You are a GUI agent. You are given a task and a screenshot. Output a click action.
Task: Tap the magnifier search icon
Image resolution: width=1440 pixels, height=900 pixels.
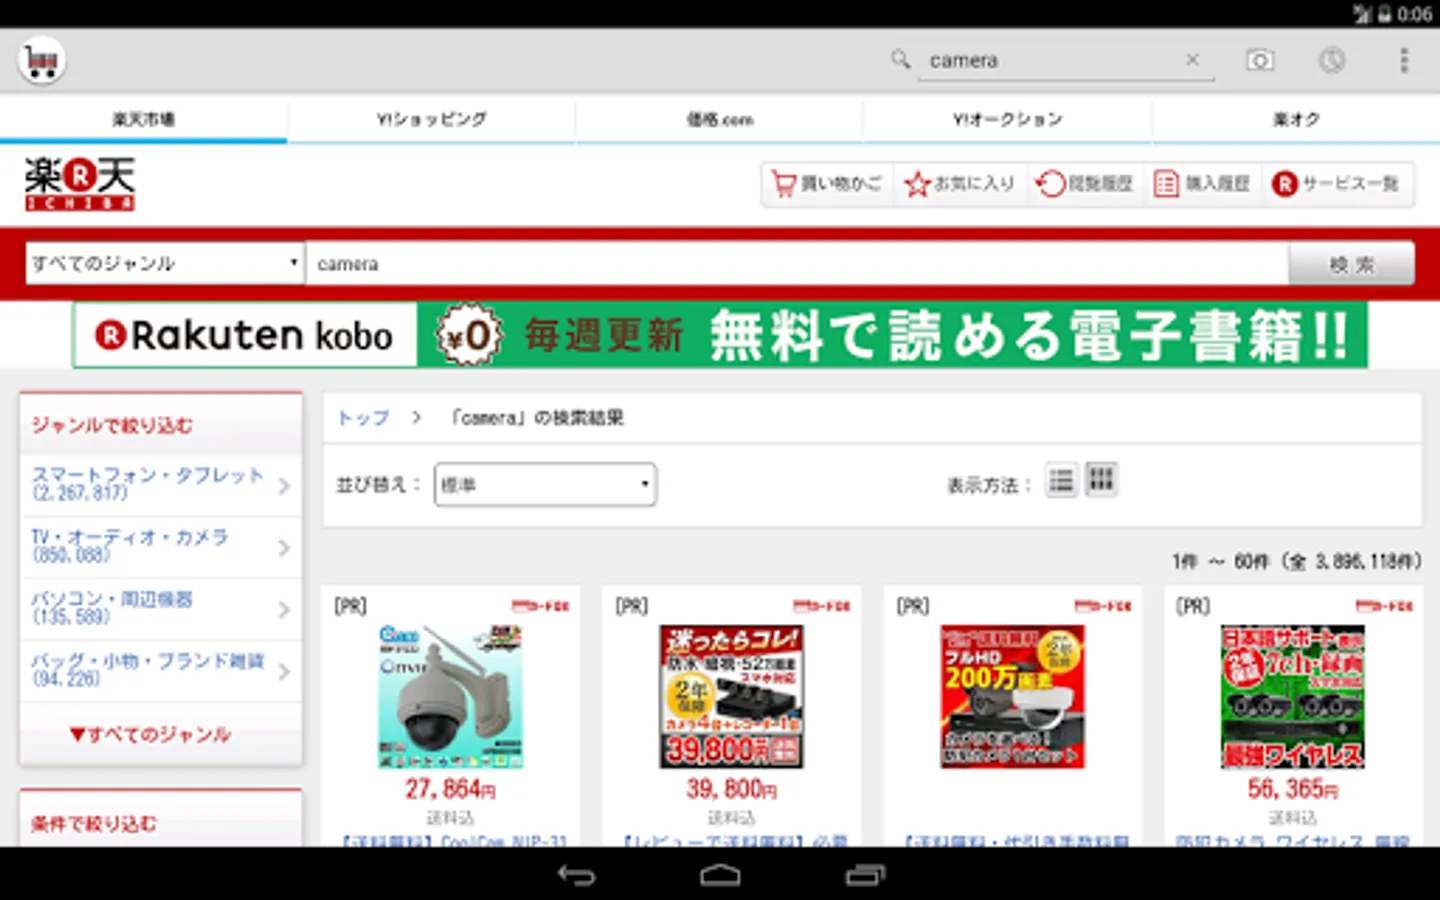(x=900, y=60)
